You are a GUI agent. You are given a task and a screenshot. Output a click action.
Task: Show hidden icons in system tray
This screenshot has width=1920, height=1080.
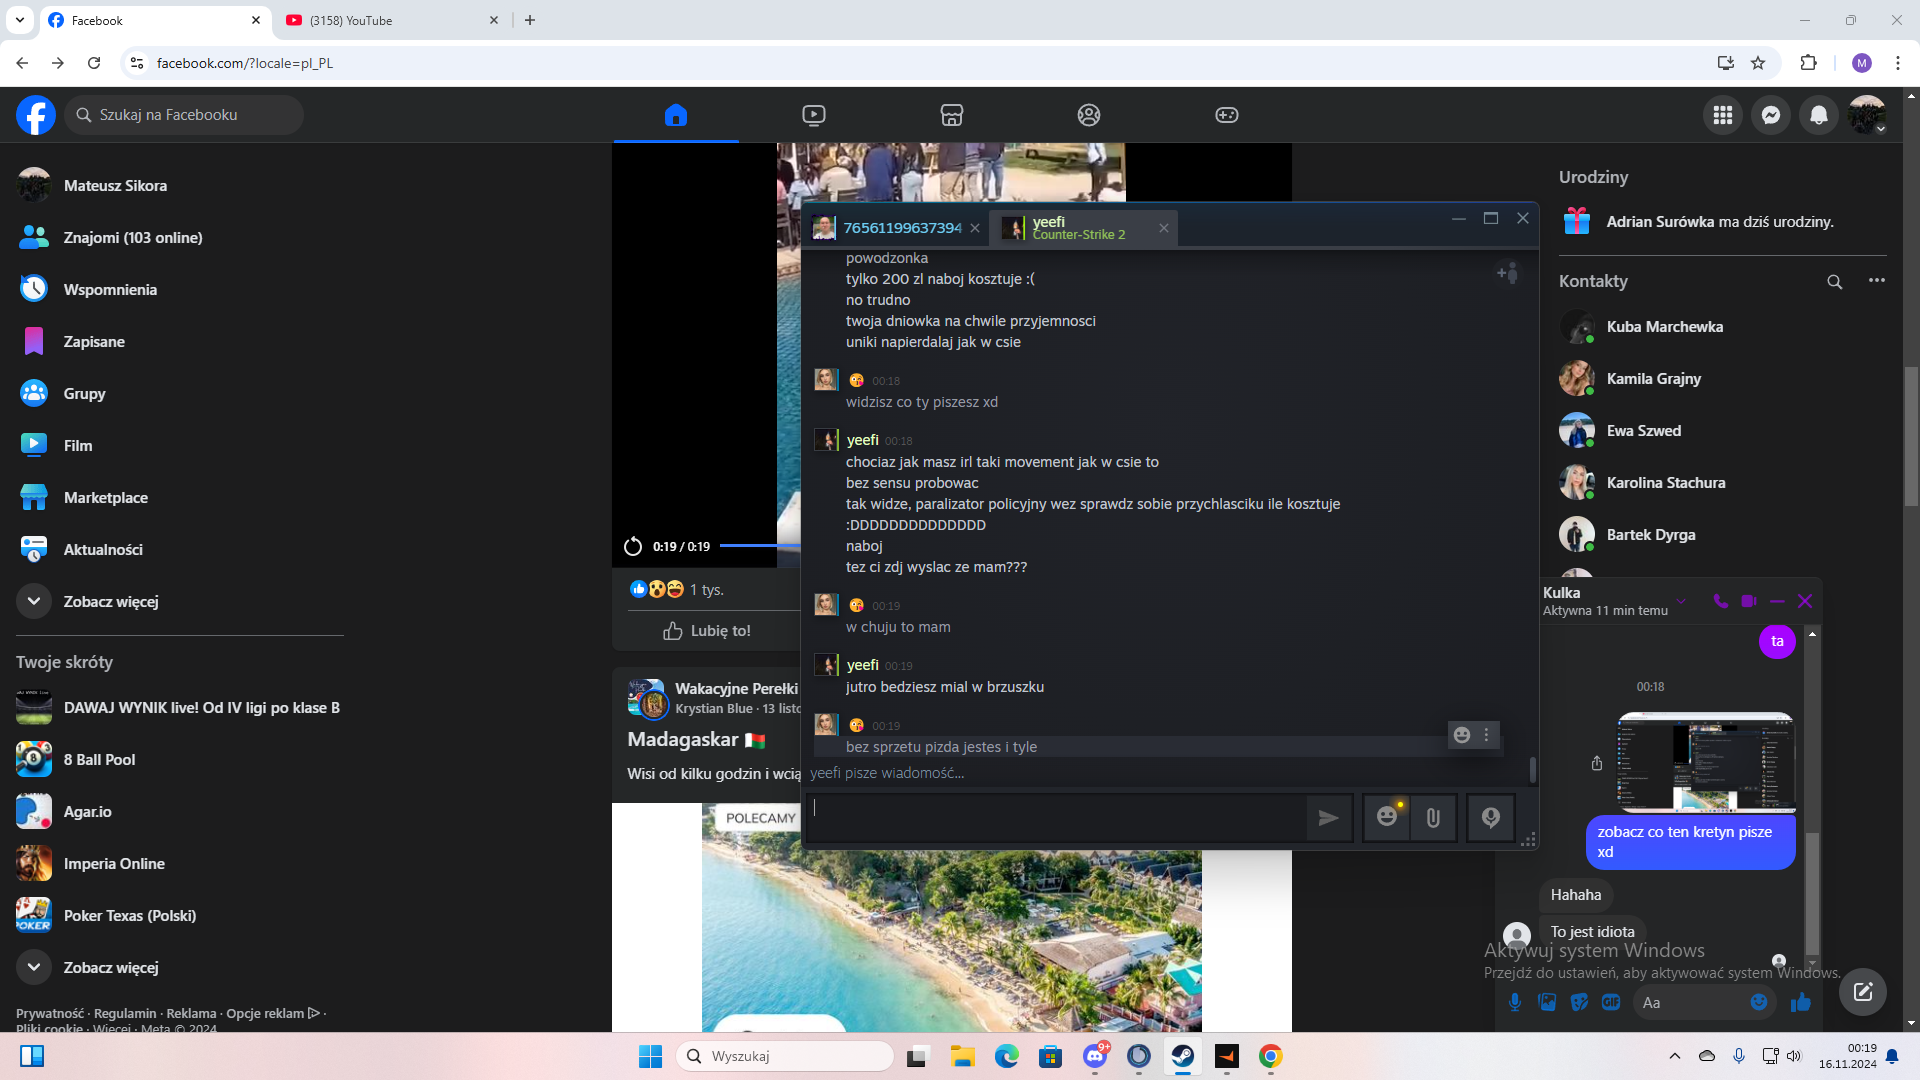[1674, 1056]
